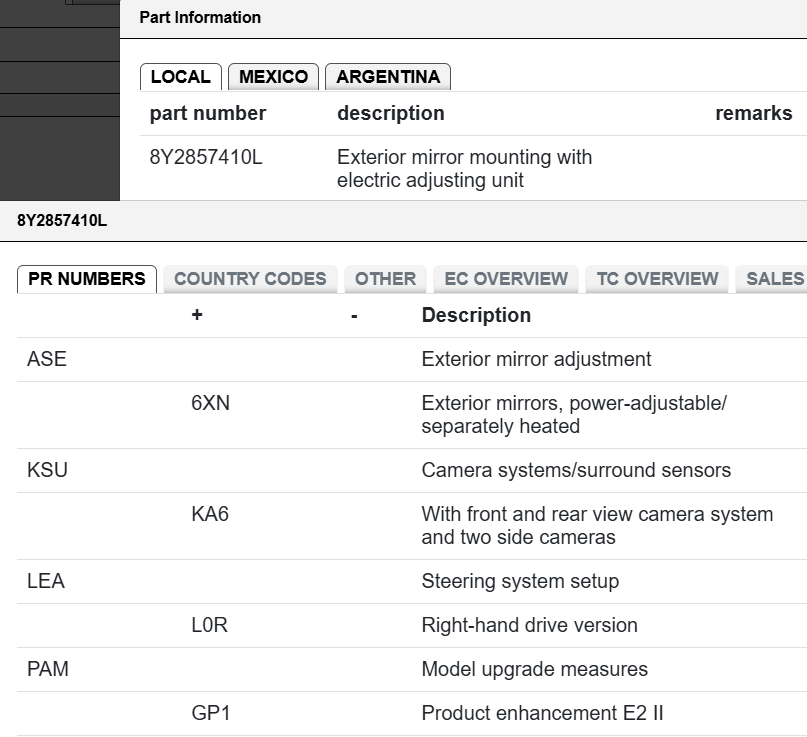807x737 pixels.
Task: Select the LOCAL tab
Action: (181, 77)
